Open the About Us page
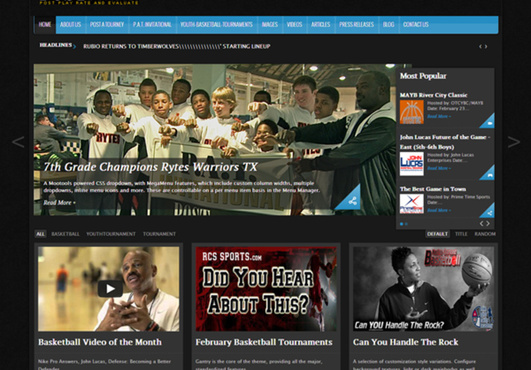The height and width of the screenshot is (370, 531). pos(70,25)
